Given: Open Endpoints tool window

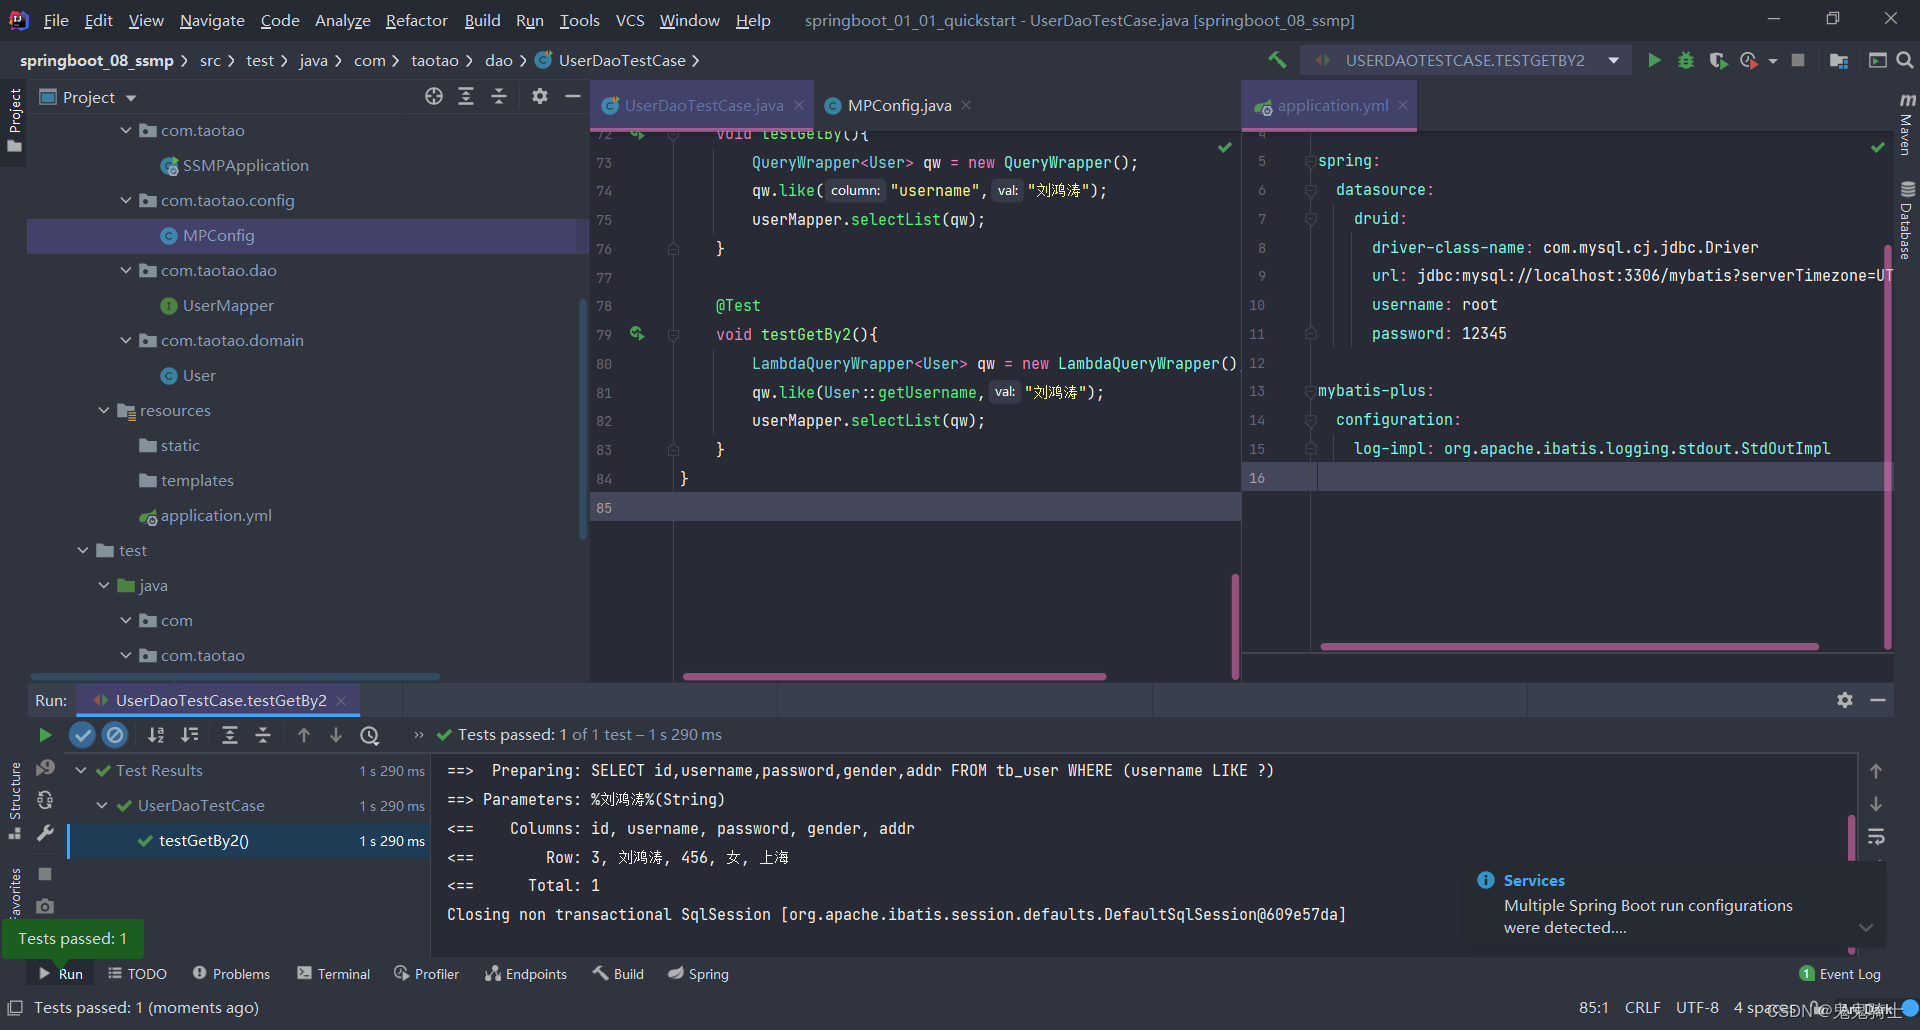Looking at the screenshot, I should 526,974.
